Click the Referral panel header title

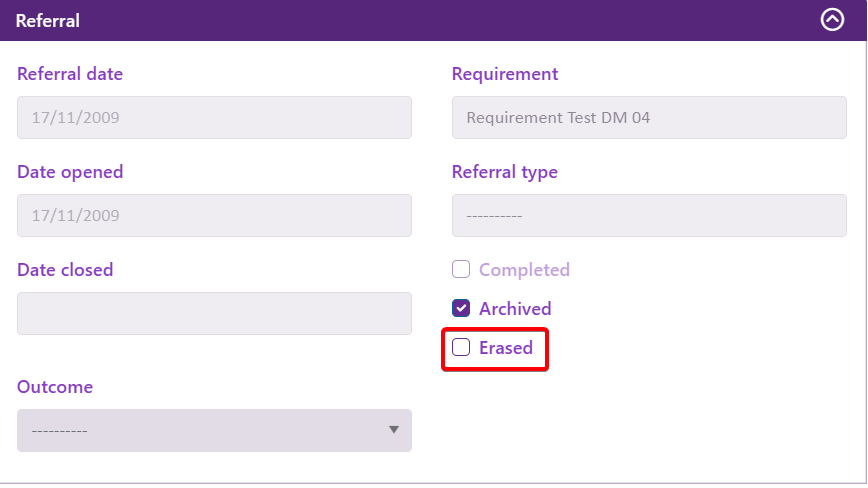48,20
